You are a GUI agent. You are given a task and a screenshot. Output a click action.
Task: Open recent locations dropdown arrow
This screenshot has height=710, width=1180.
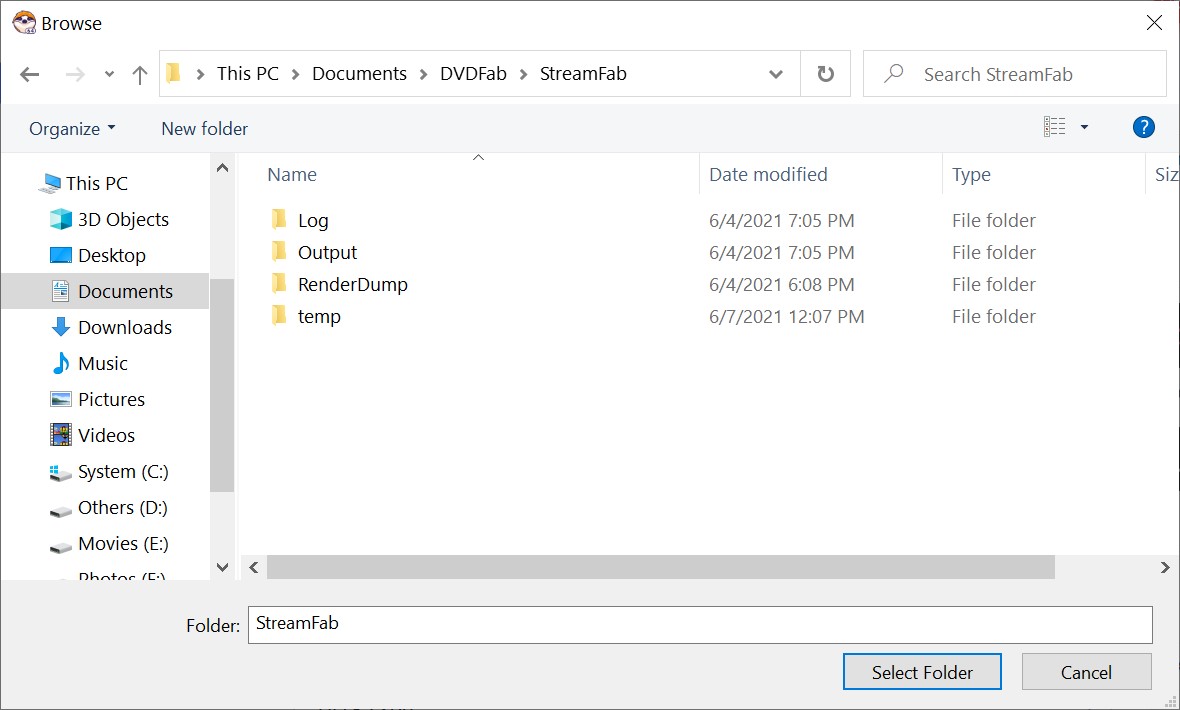coord(109,75)
